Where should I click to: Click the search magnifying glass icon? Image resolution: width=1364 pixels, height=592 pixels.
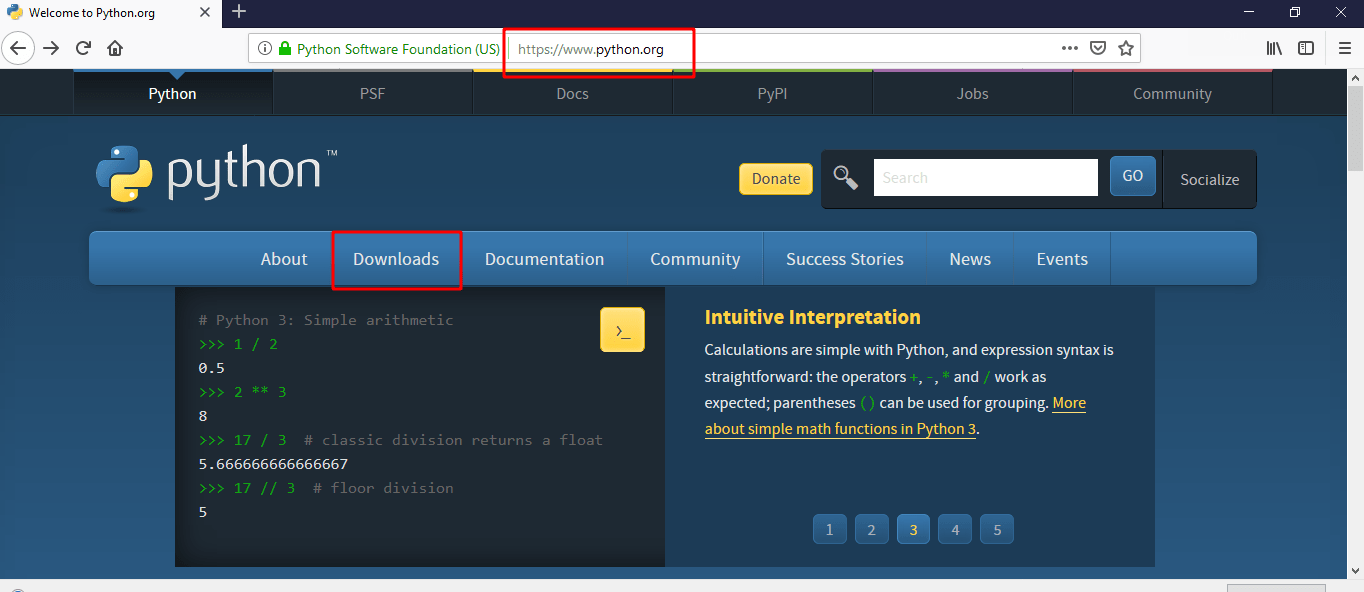tap(845, 177)
